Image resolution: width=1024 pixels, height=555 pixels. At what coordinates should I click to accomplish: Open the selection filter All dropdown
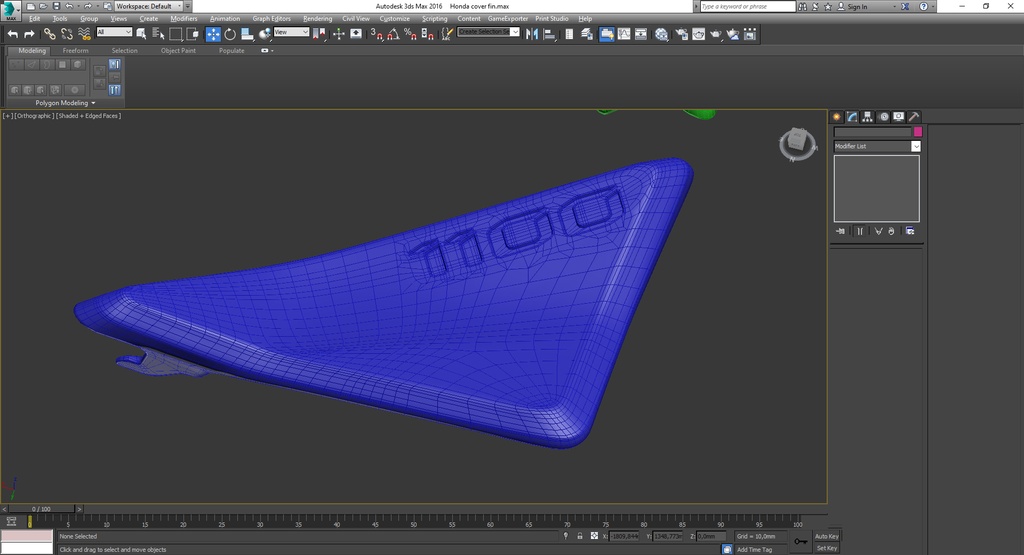click(x=114, y=32)
